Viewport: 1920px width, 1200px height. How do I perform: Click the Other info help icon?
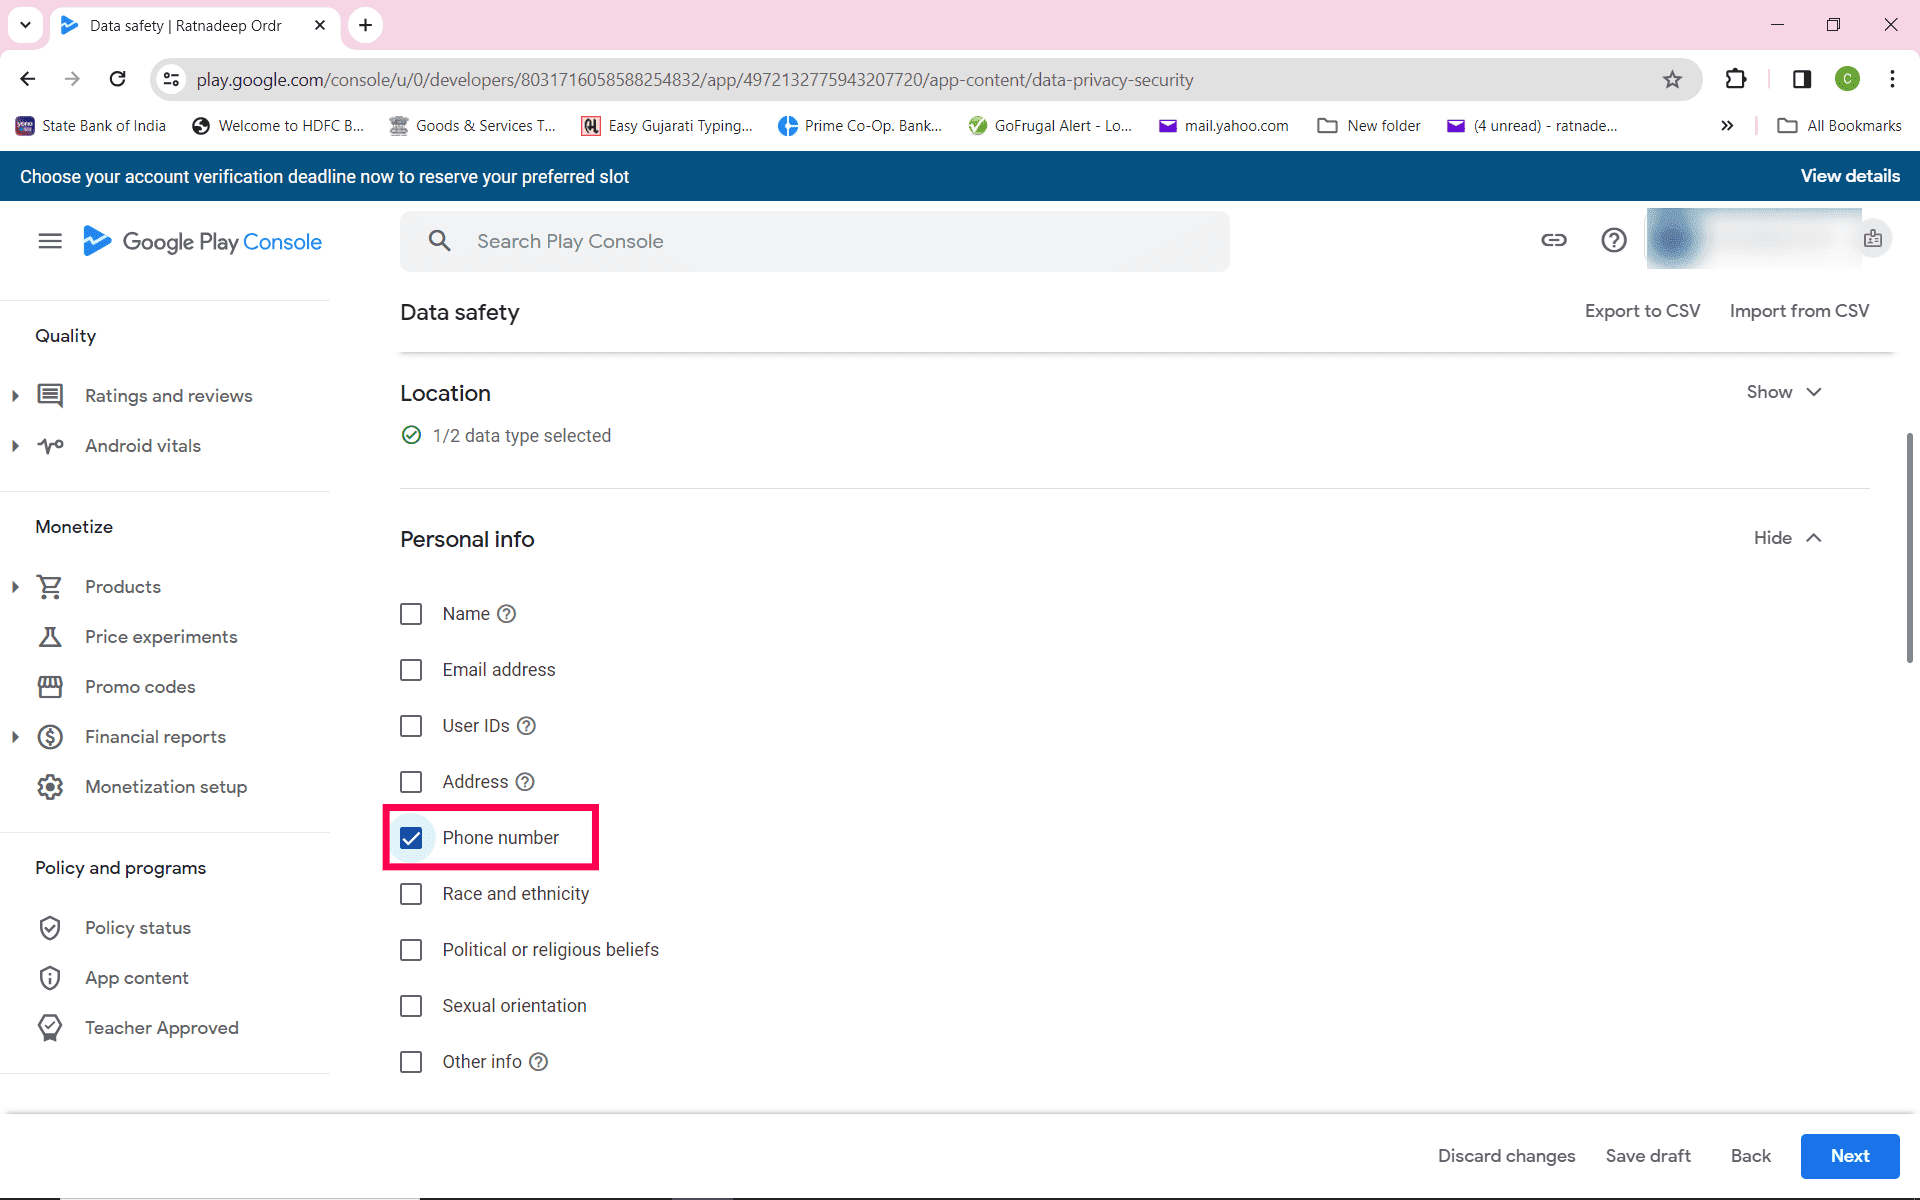click(538, 1062)
